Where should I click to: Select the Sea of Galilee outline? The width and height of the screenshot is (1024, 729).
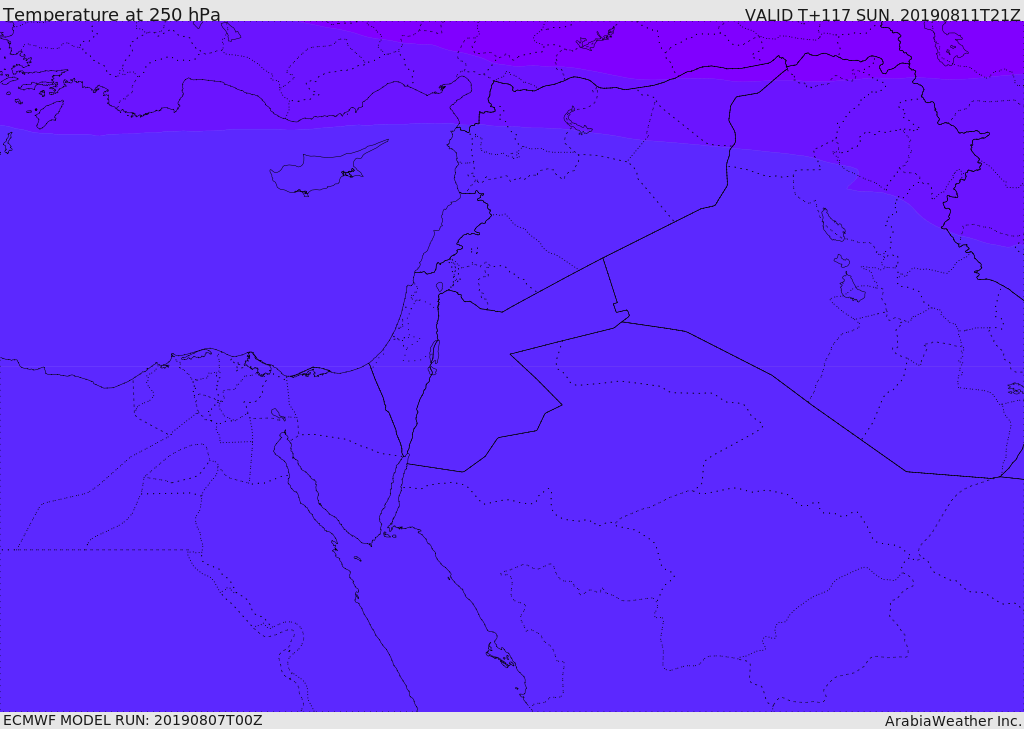(x=439, y=287)
